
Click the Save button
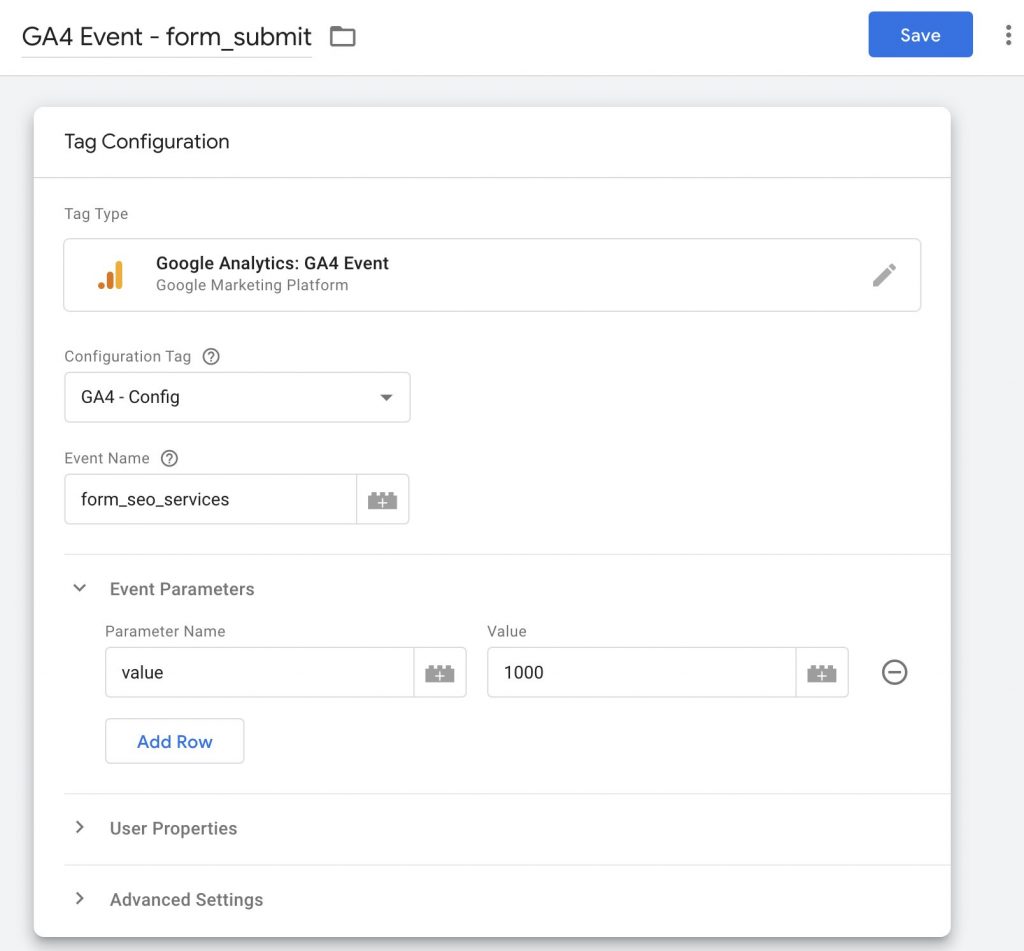[920, 34]
